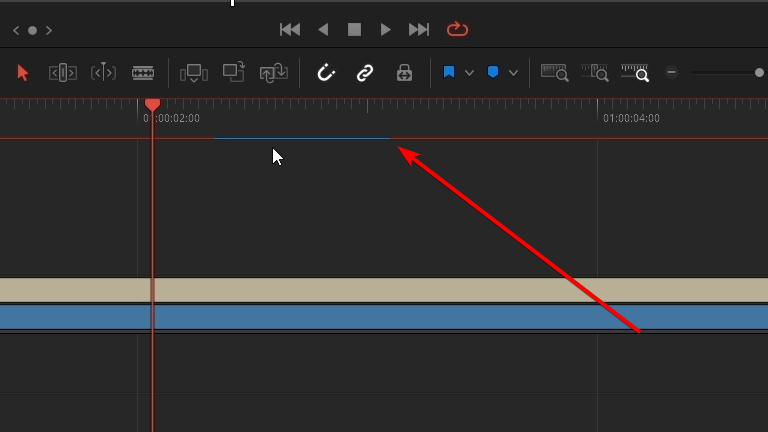768x432 pixels.
Task: Select the Selection Mode arrow tool
Action: [23, 73]
